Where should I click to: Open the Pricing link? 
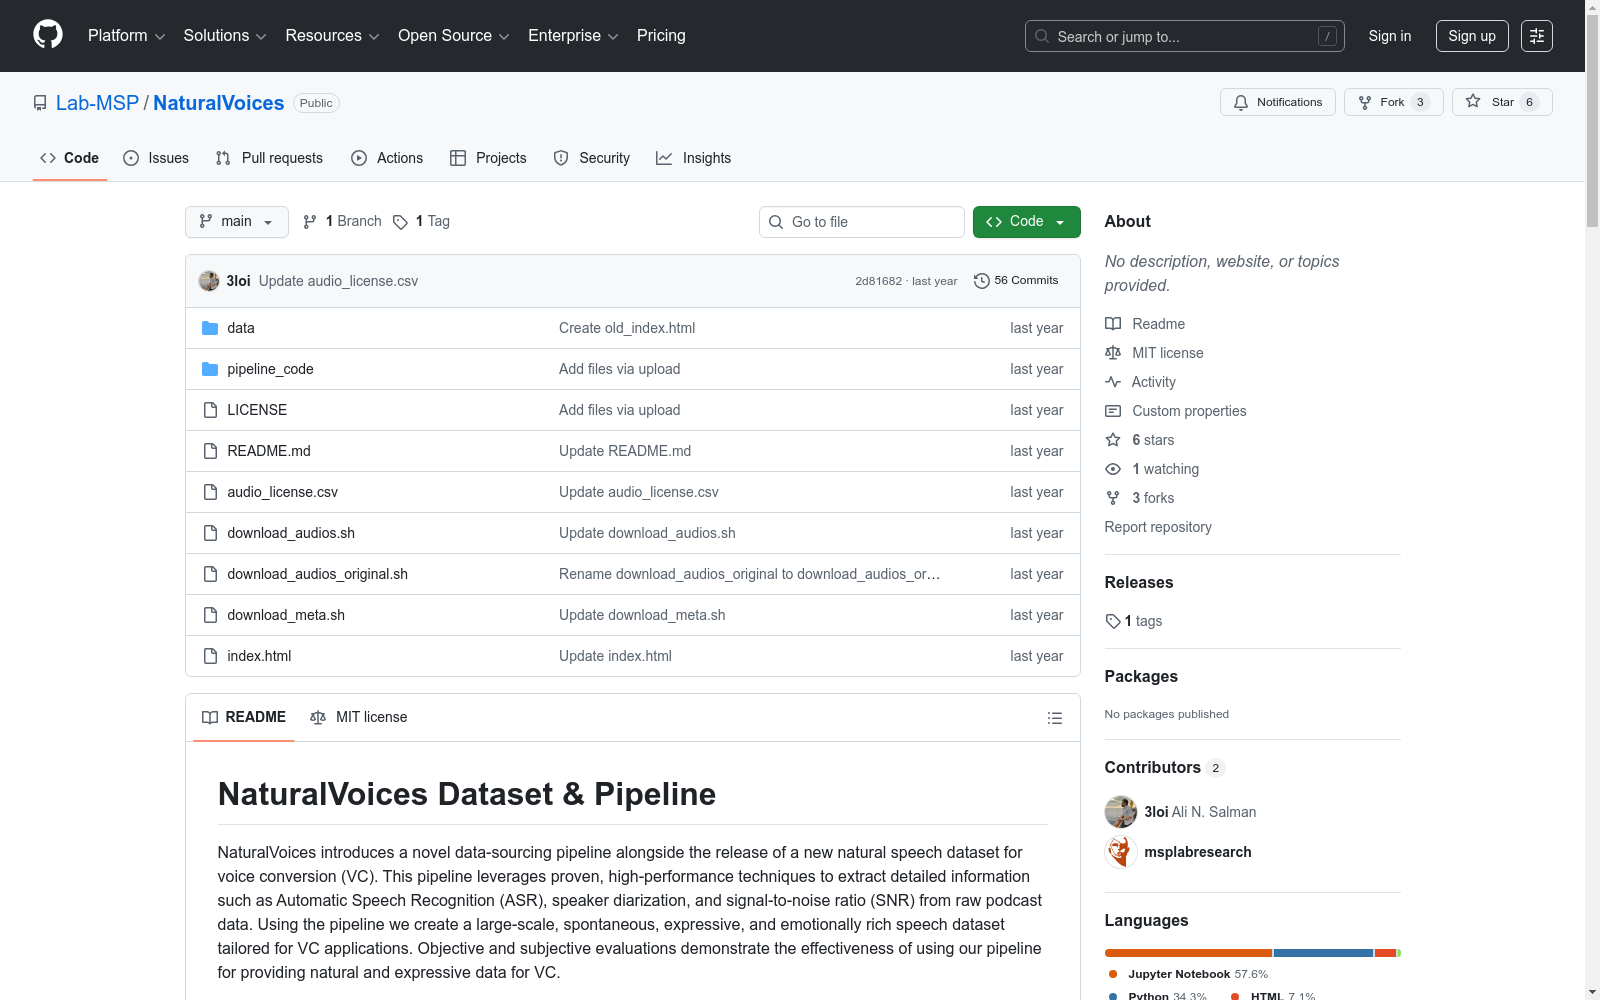click(661, 36)
